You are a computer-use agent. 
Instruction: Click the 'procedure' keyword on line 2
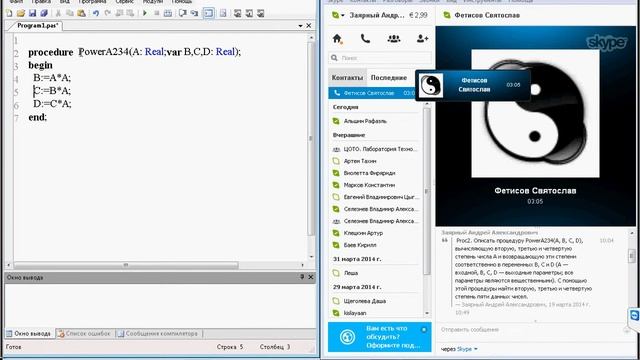tap(51, 53)
